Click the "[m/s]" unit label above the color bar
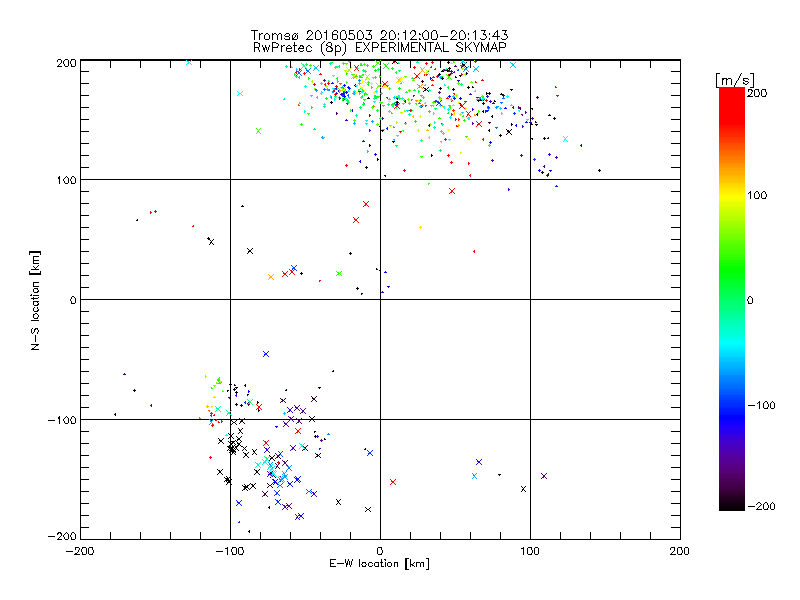The width and height of the screenshot is (800, 600). tap(734, 80)
